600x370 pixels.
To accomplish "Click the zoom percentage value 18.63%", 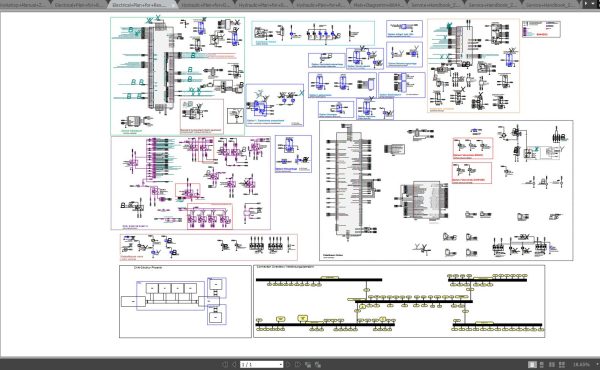I will click(581, 364).
